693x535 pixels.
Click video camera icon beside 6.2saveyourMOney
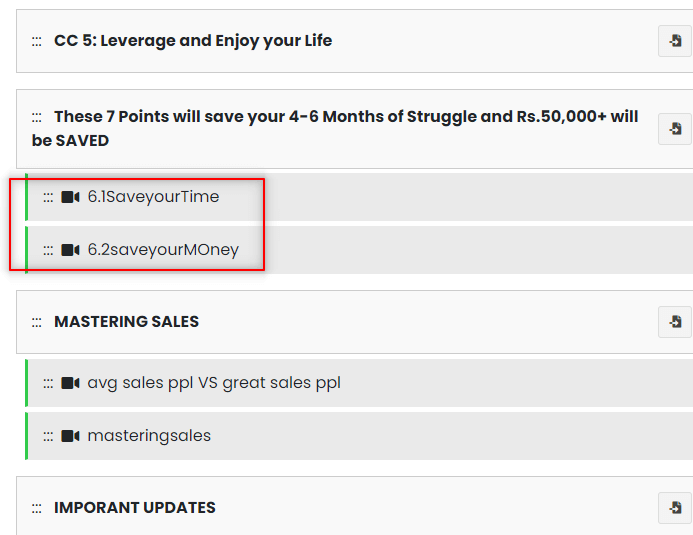coord(70,250)
